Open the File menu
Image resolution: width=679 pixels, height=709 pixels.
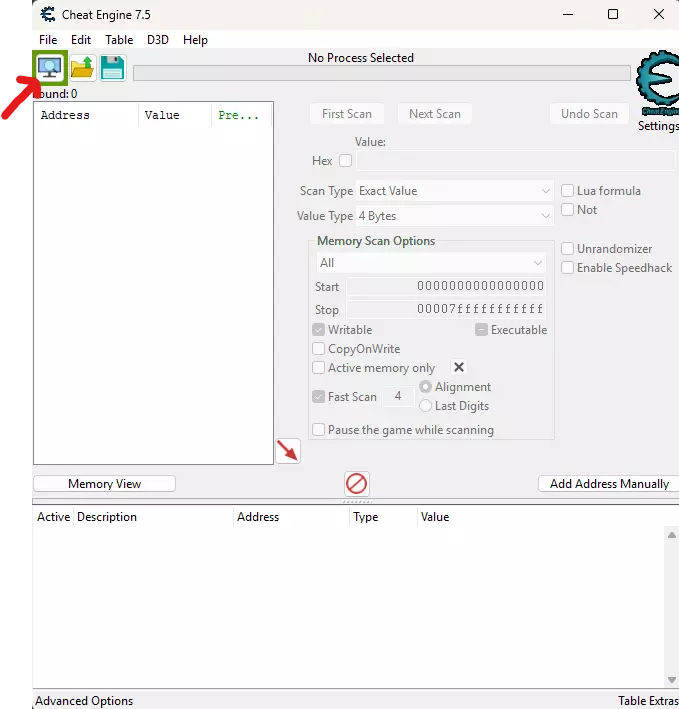[x=48, y=40]
